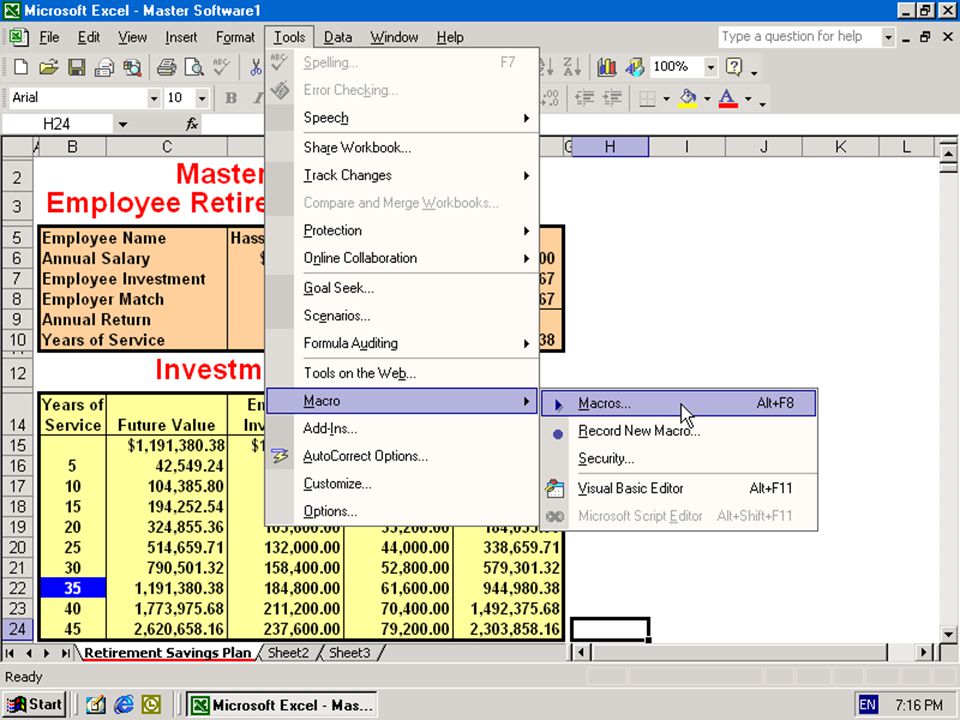
Task: Go to next sheet tab using arrow
Action: click(47, 653)
